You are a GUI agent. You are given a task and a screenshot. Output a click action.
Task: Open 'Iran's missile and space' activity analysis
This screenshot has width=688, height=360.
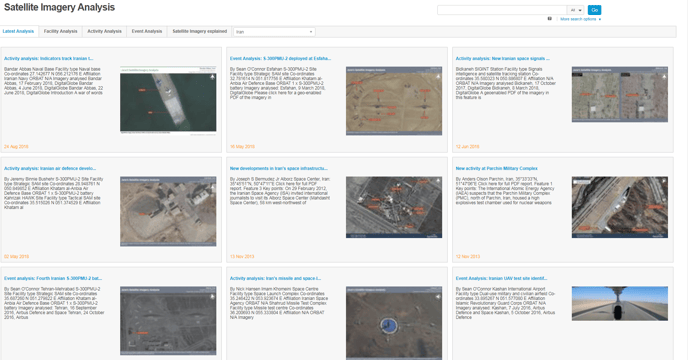click(276, 278)
